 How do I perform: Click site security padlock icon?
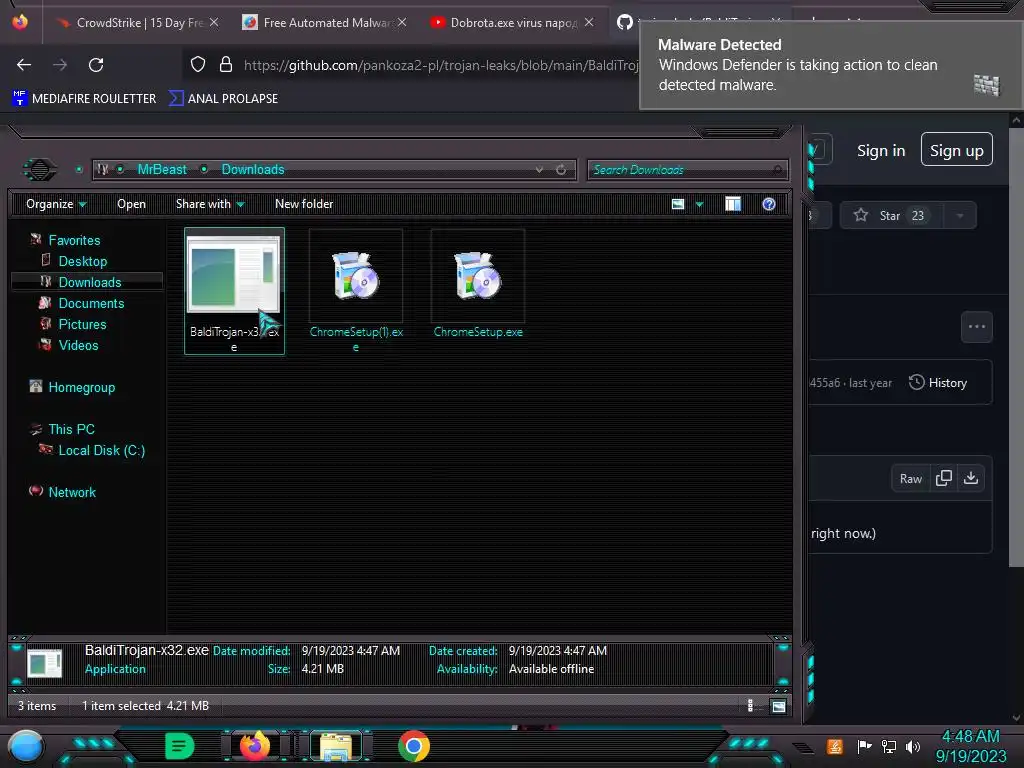click(226, 64)
